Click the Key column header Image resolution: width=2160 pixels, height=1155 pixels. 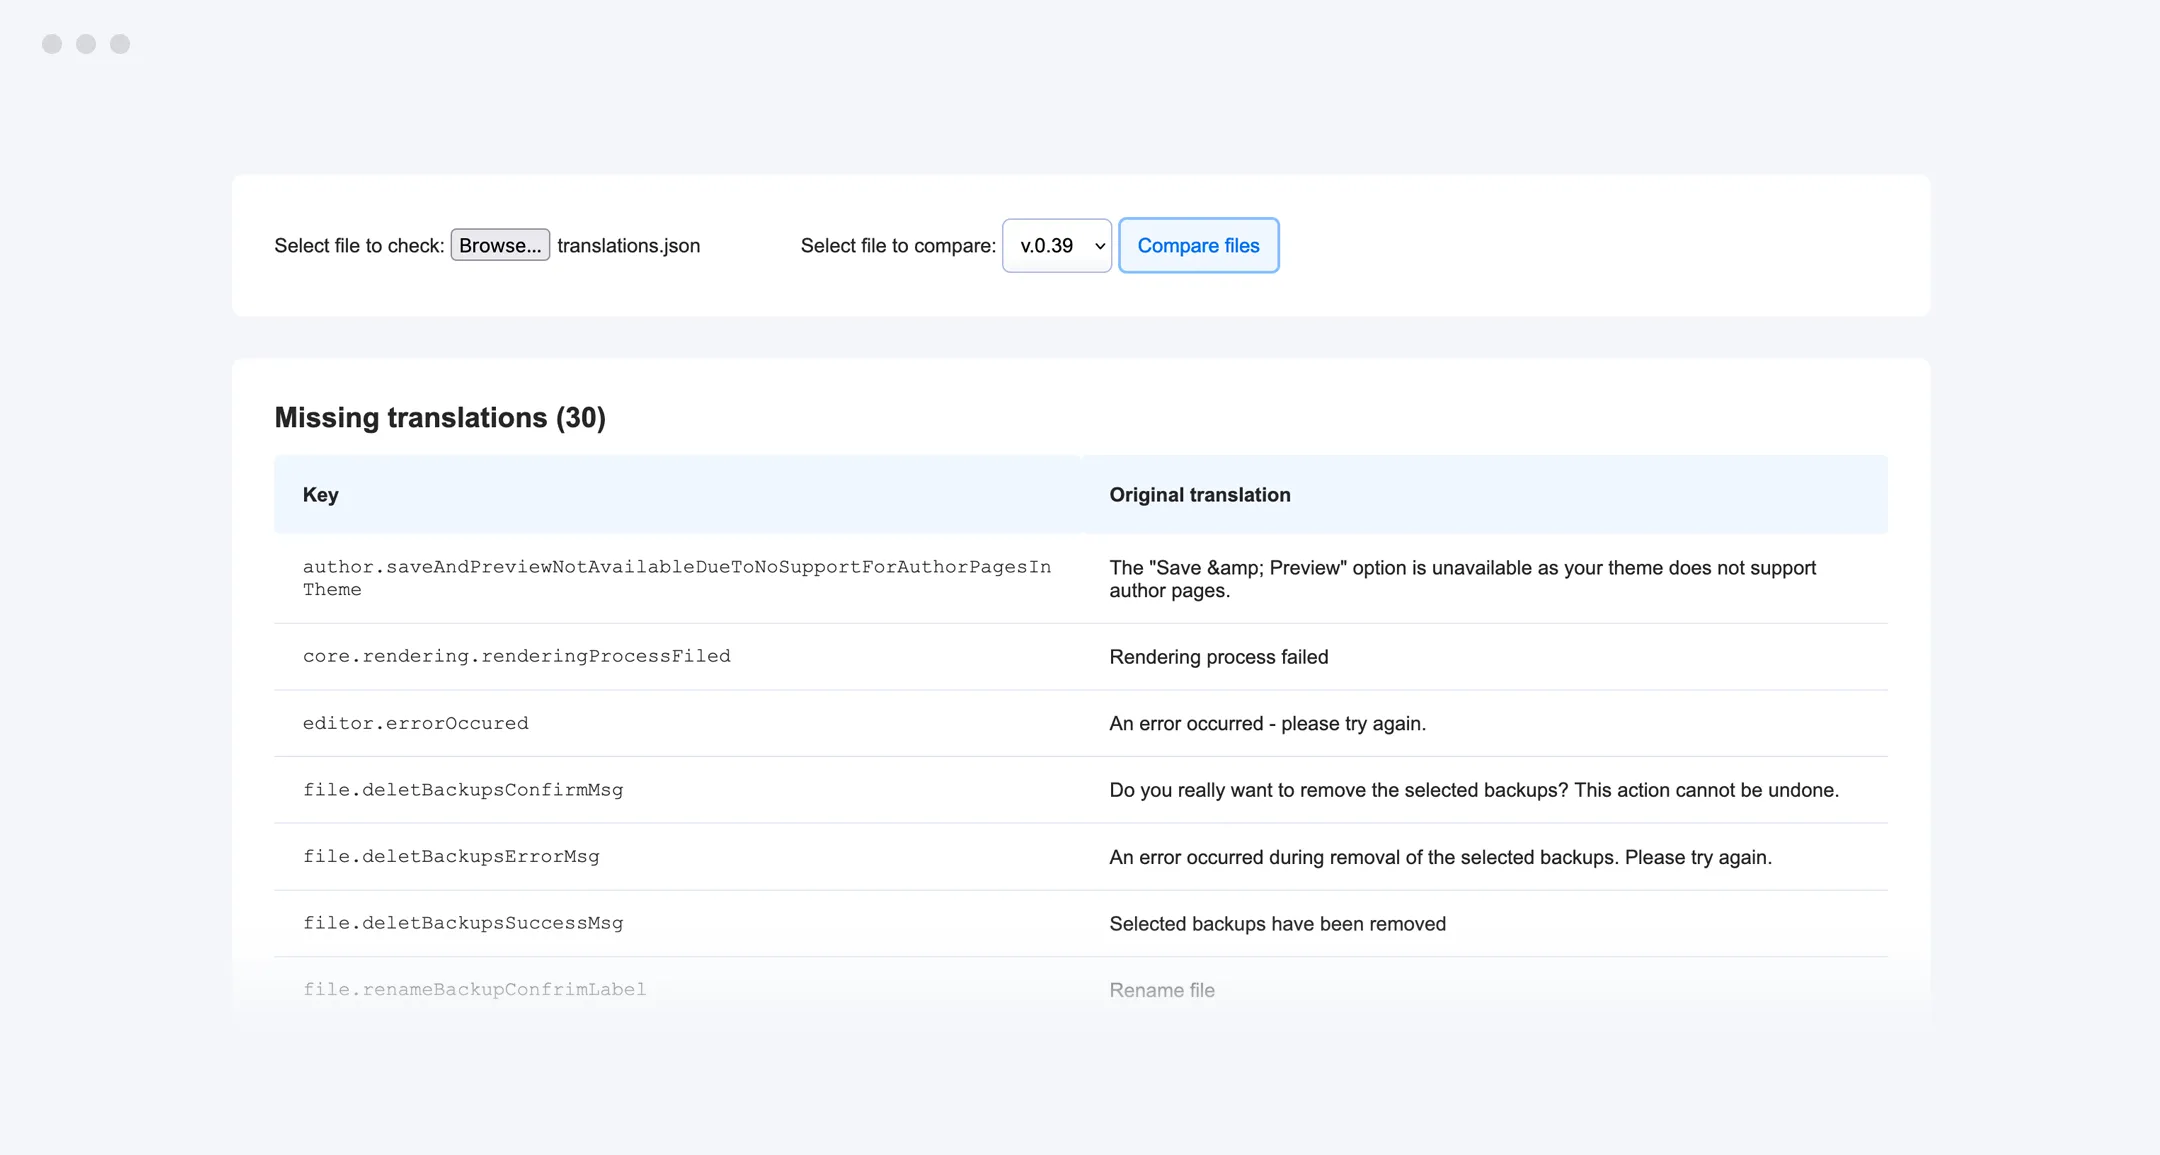point(320,494)
